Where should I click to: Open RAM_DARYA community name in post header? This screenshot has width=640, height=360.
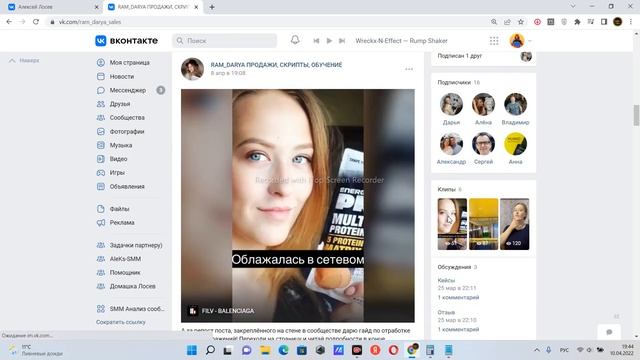coord(276,65)
